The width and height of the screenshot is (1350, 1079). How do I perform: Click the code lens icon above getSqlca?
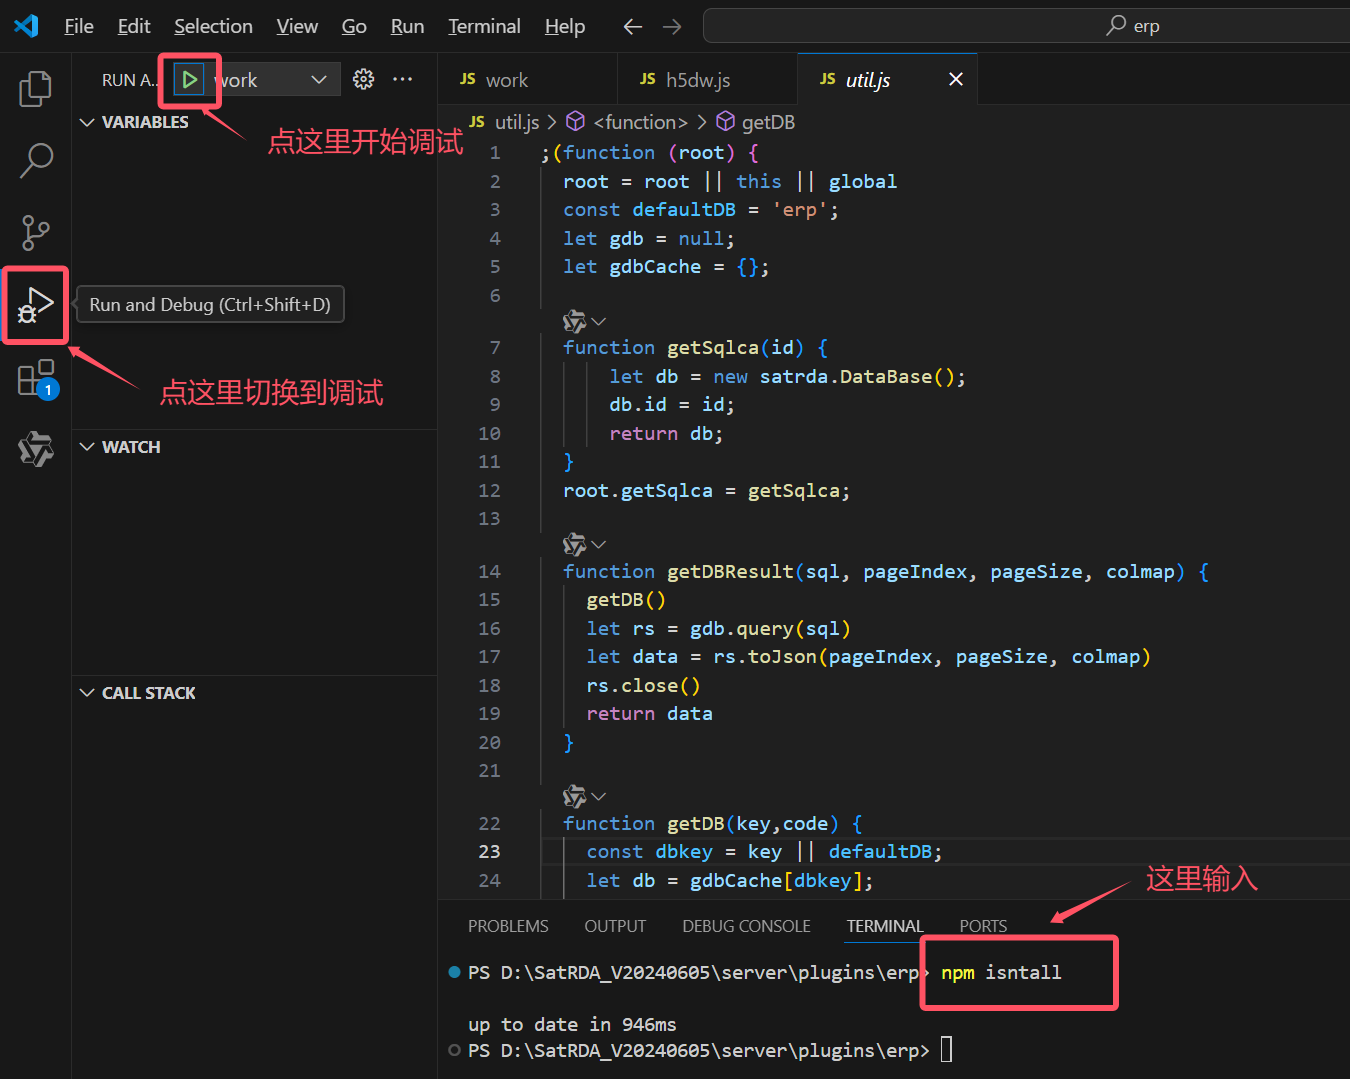(574, 322)
